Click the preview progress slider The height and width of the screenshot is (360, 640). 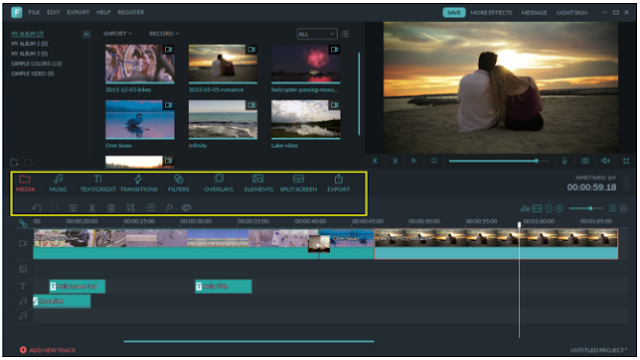click(499, 161)
